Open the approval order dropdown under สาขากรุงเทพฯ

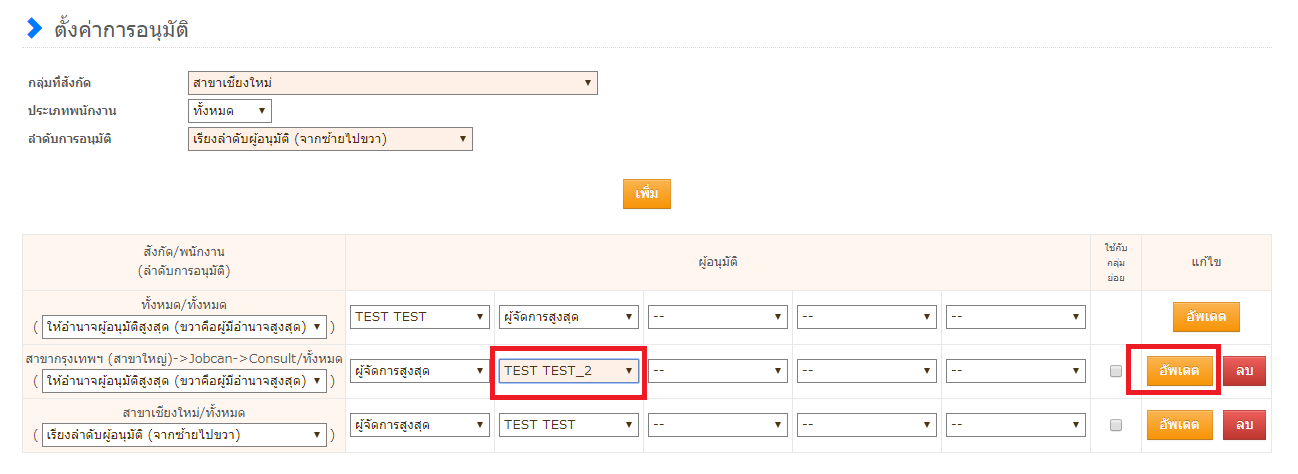point(184,381)
